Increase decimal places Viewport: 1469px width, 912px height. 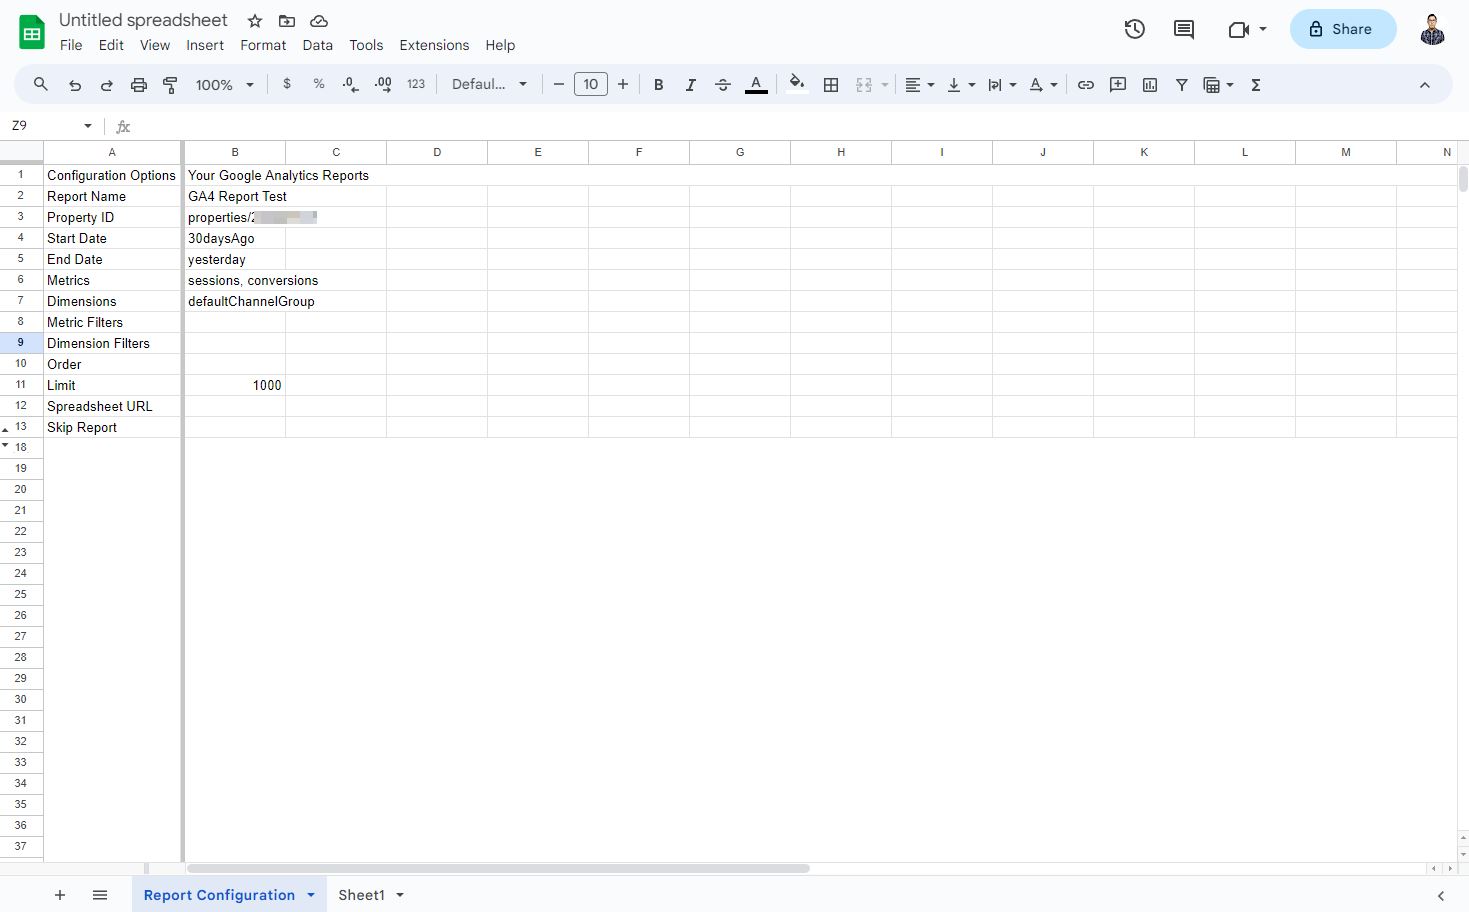pos(383,85)
